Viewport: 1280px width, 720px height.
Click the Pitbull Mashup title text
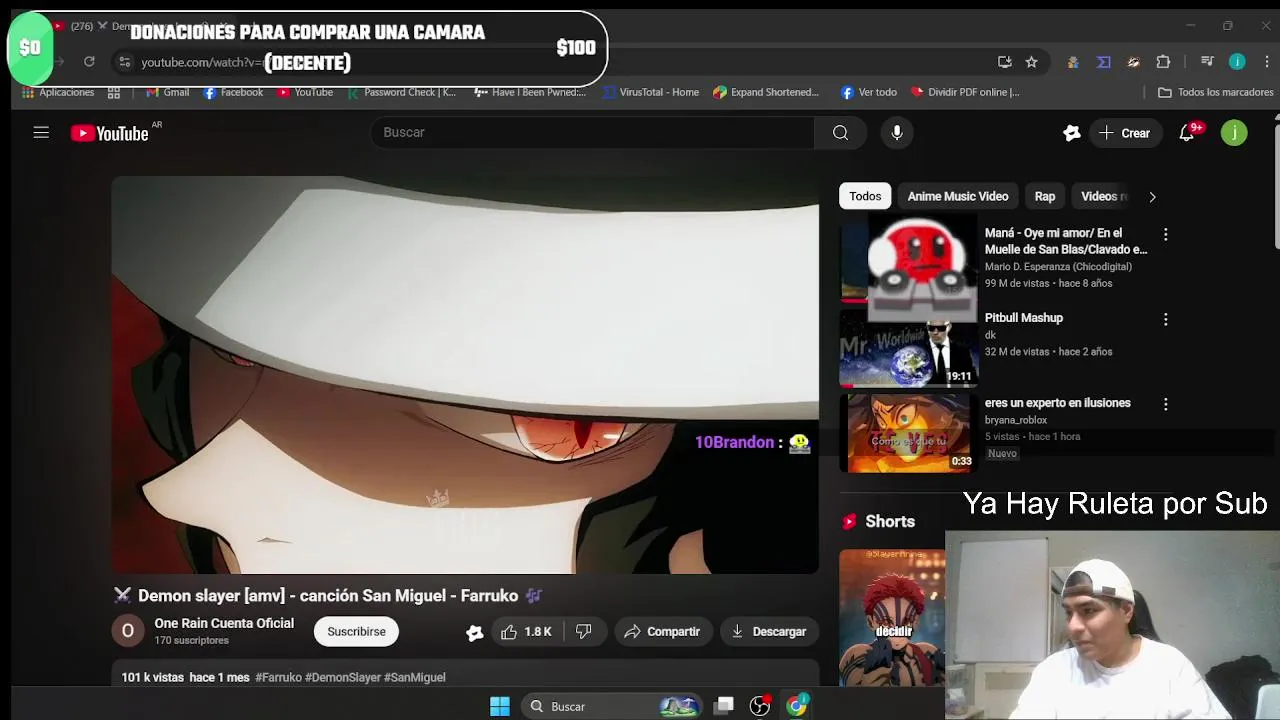pyautogui.click(x=1023, y=318)
